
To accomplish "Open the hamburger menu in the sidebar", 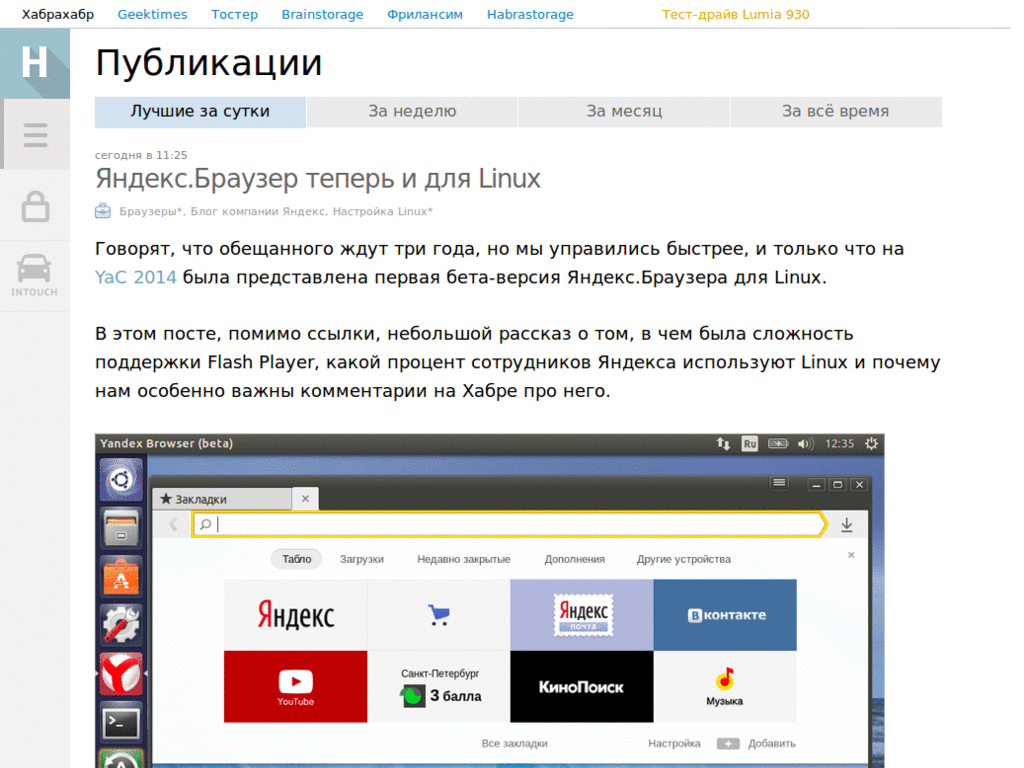I will (35, 135).
